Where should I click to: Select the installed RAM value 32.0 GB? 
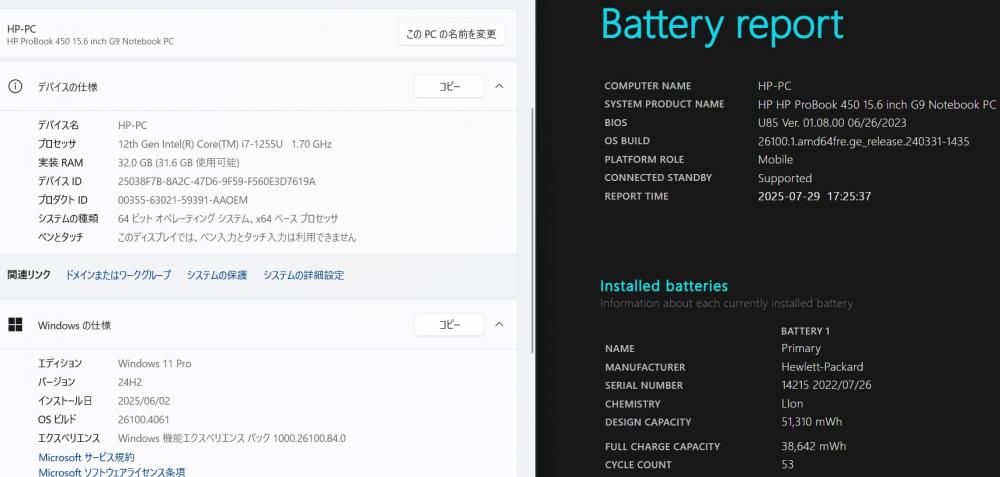(179, 163)
